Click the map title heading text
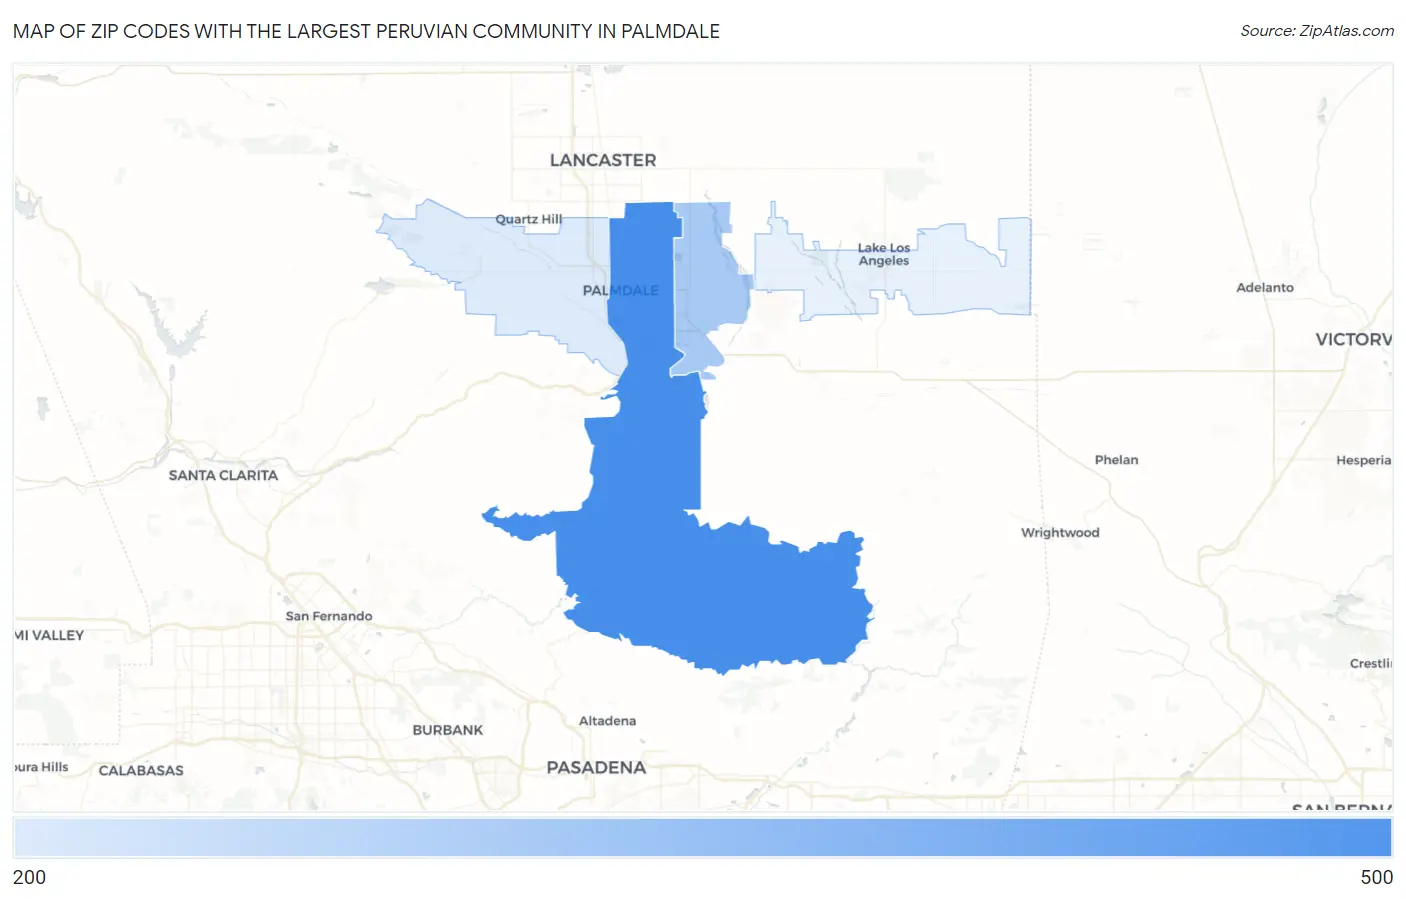This screenshot has width=1406, height=899. [x=366, y=31]
